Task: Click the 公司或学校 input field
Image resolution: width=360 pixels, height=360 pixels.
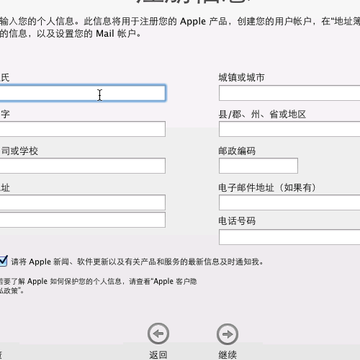Action: click(82, 166)
